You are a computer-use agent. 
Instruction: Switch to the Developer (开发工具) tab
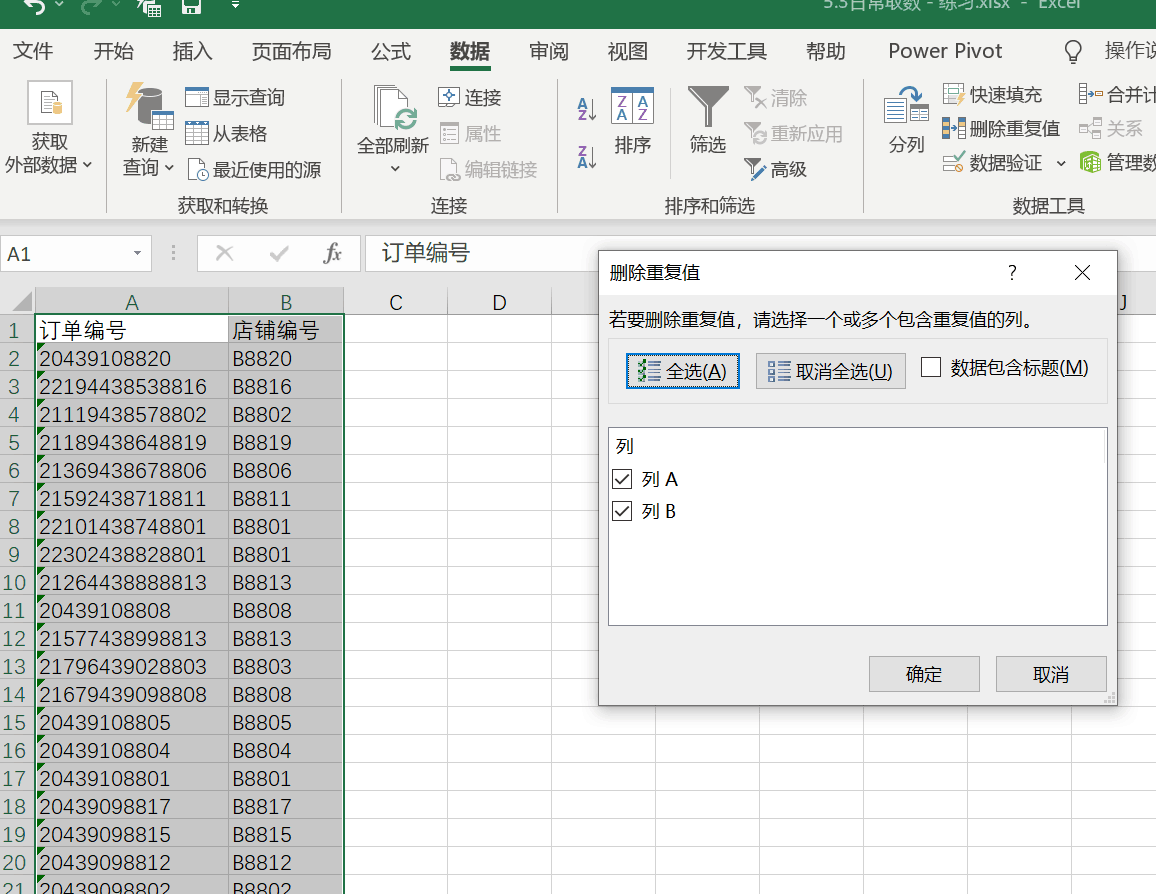coord(727,51)
